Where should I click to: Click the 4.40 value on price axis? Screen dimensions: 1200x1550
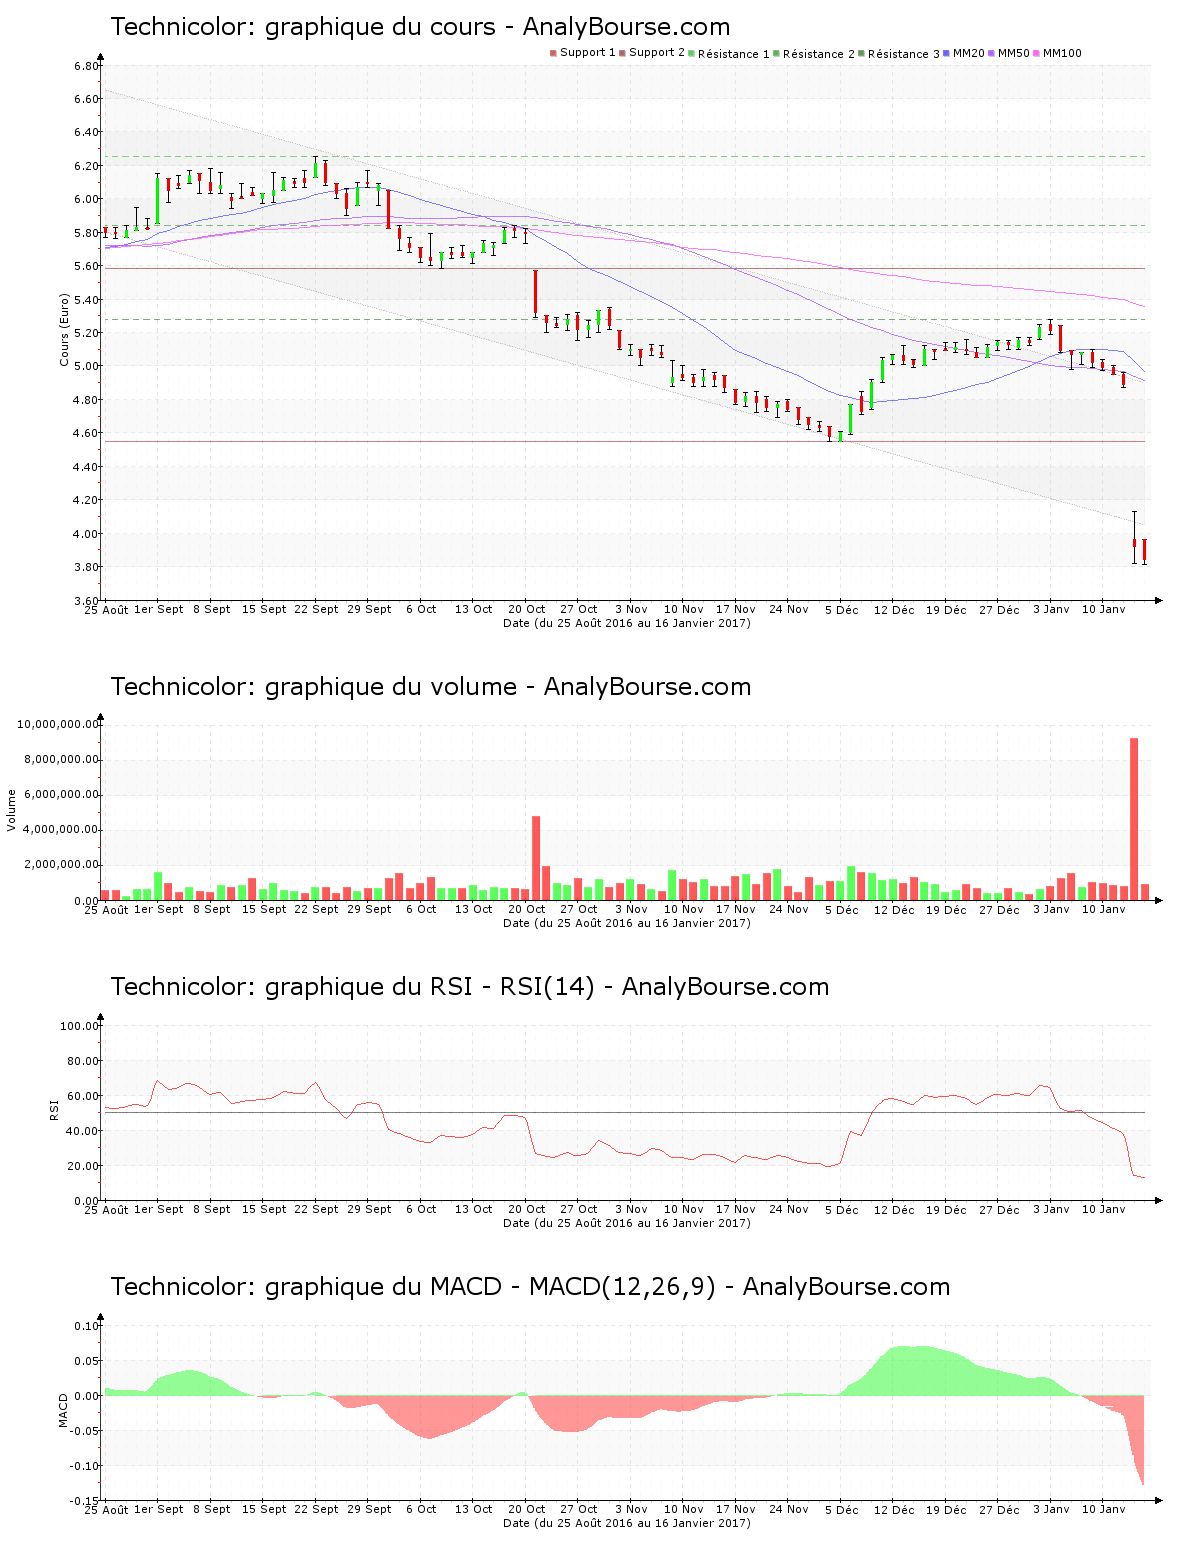86,467
